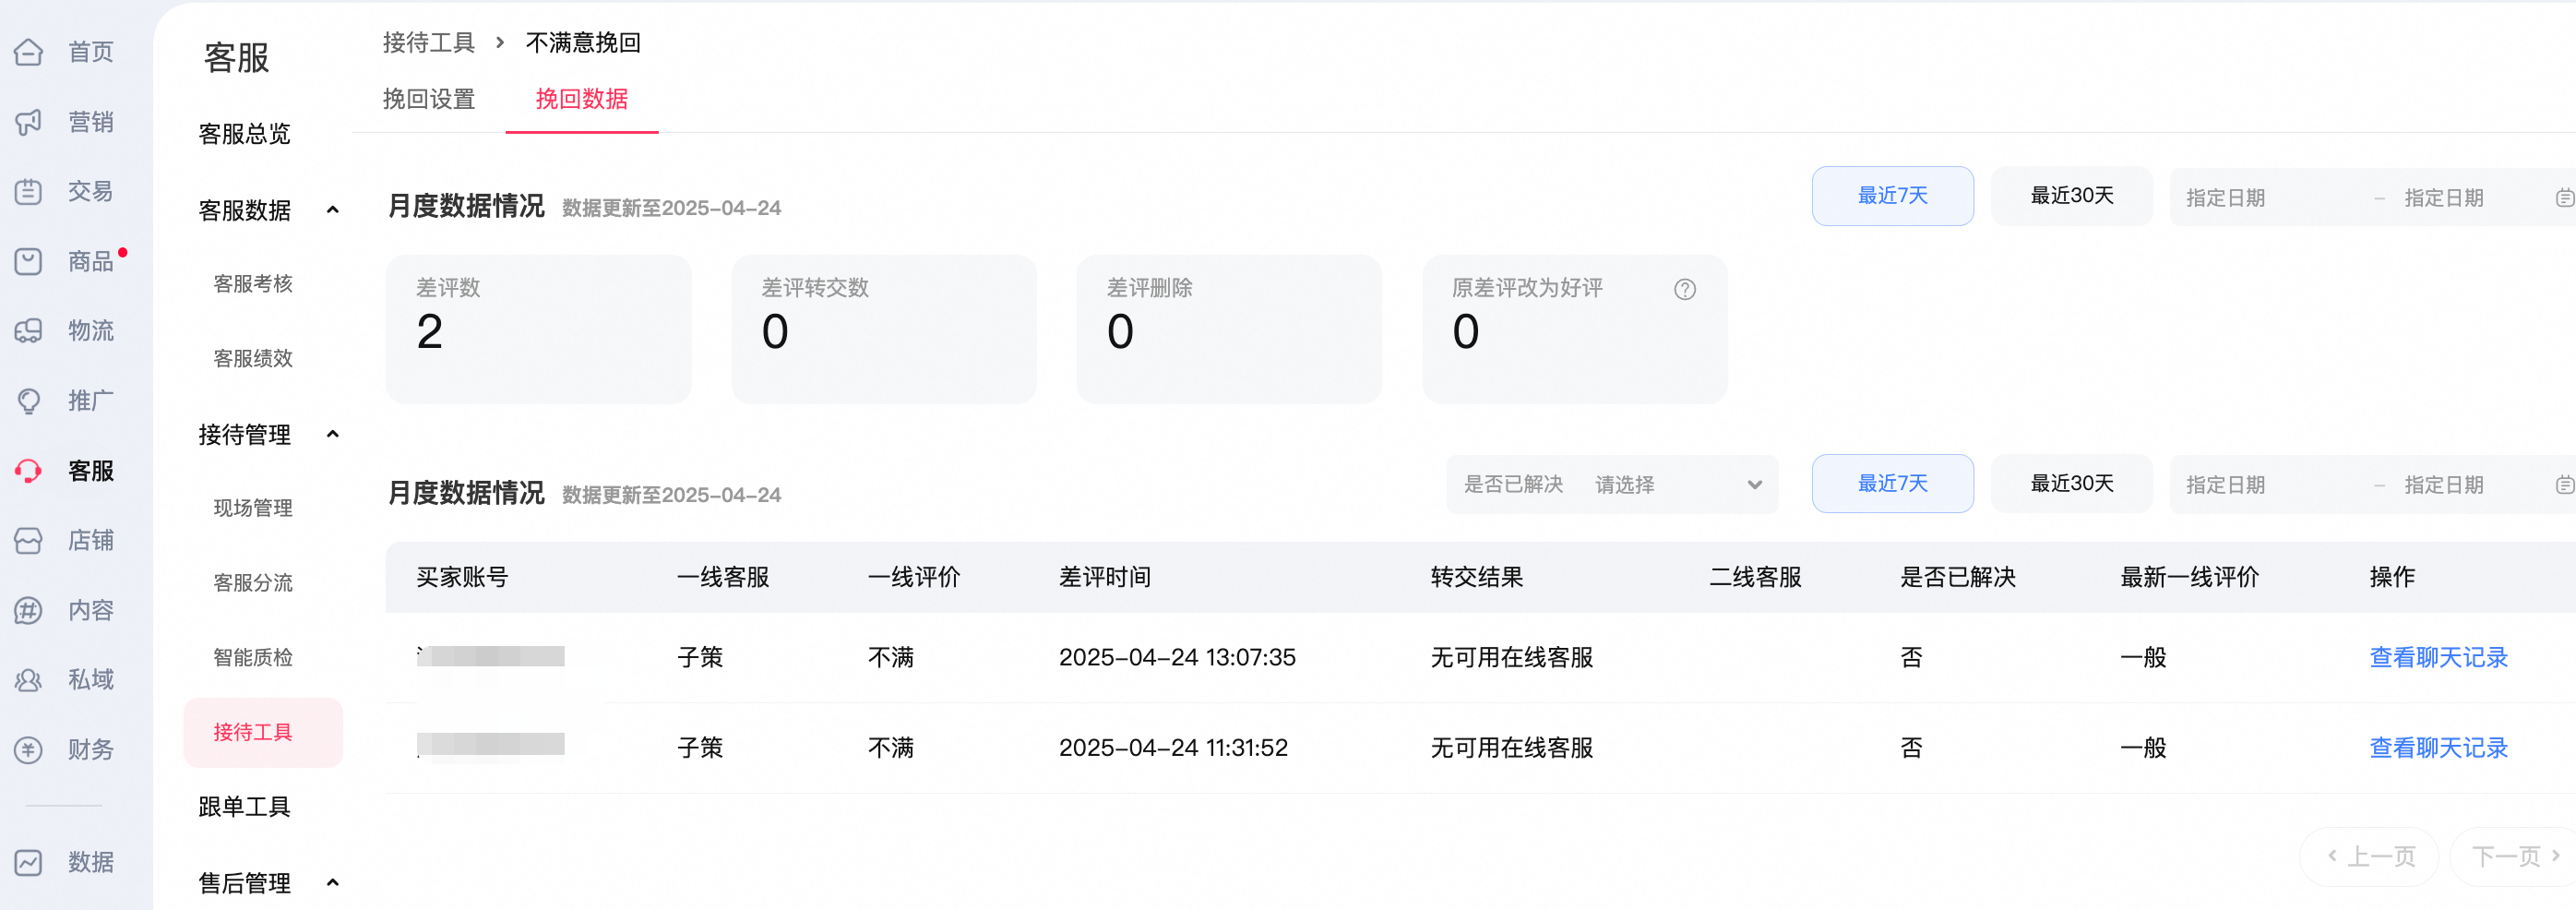Open the 物流 truck icon

click(x=29, y=331)
